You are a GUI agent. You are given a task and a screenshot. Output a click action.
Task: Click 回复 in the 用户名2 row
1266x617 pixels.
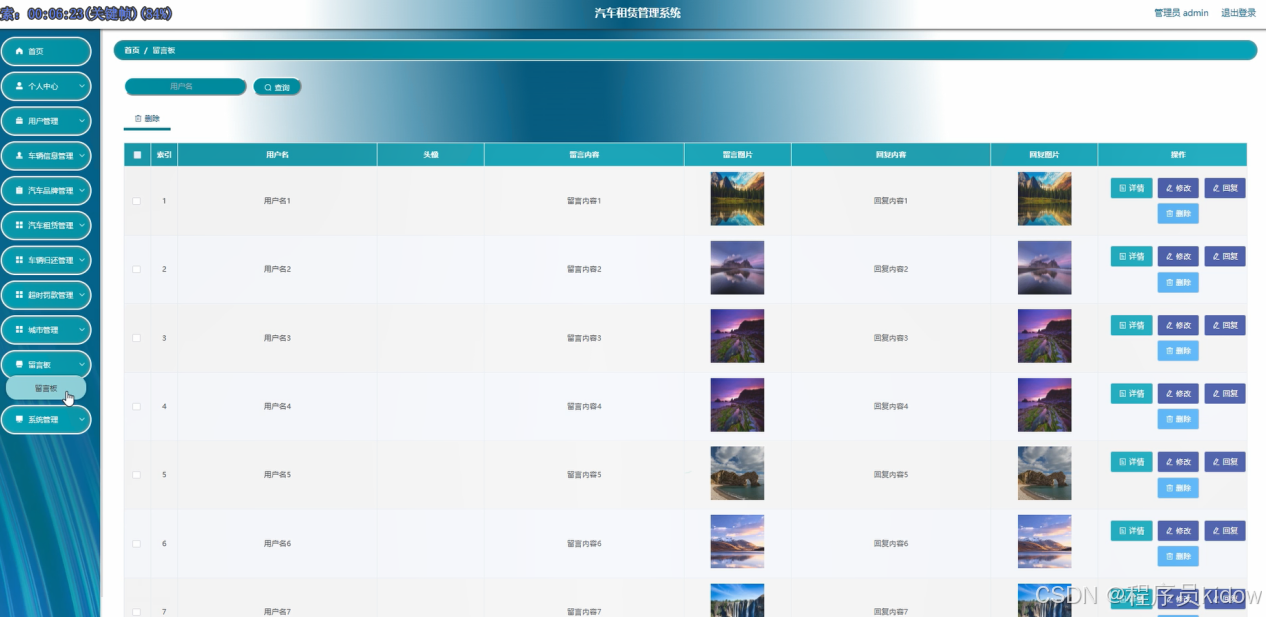pos(1225,257)
